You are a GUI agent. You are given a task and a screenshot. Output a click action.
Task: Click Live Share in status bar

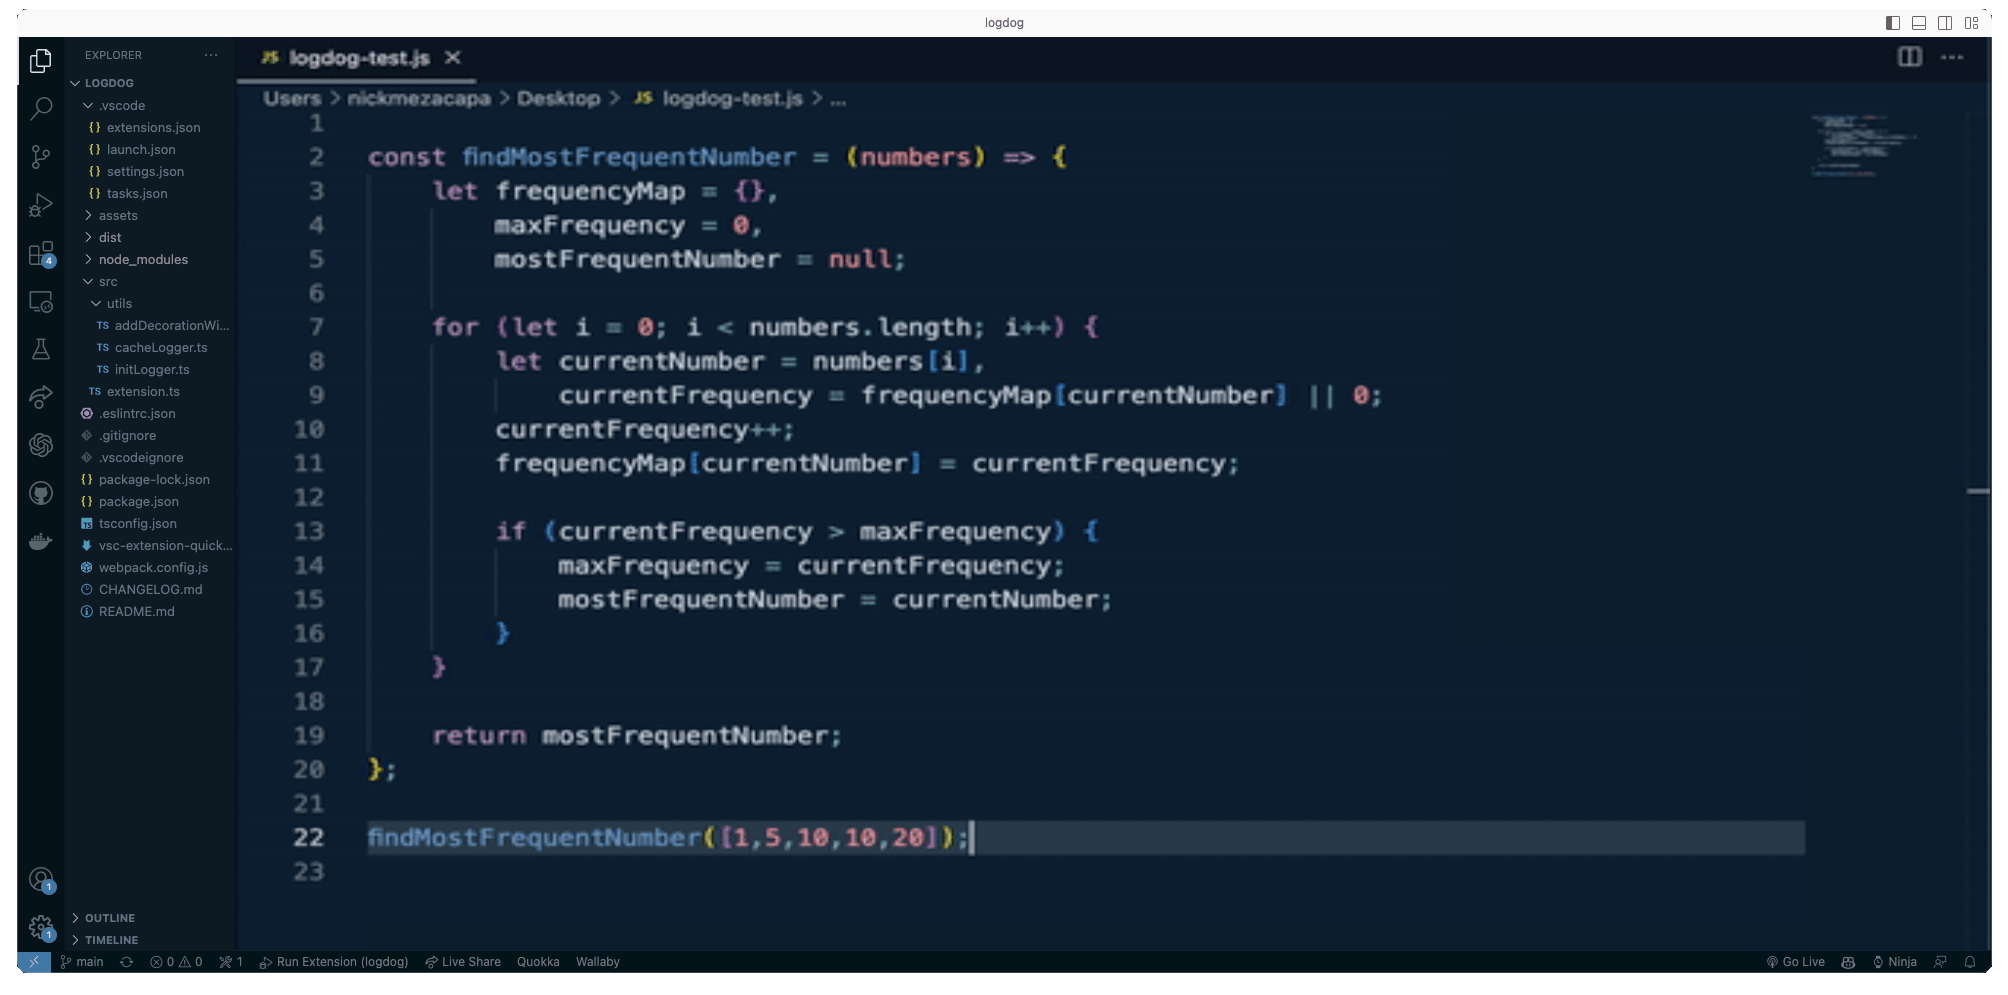(463, 962)
